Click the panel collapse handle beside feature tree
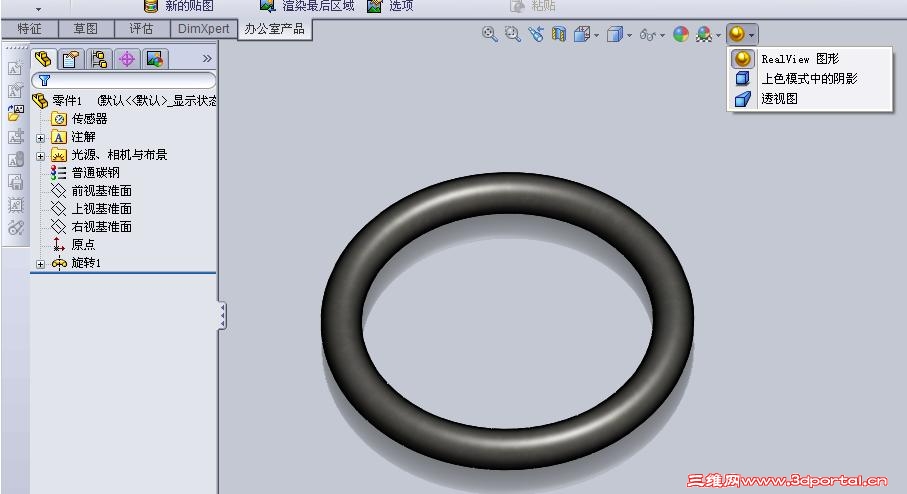This screenshot has width=907, height=494. tap(222, 316)
